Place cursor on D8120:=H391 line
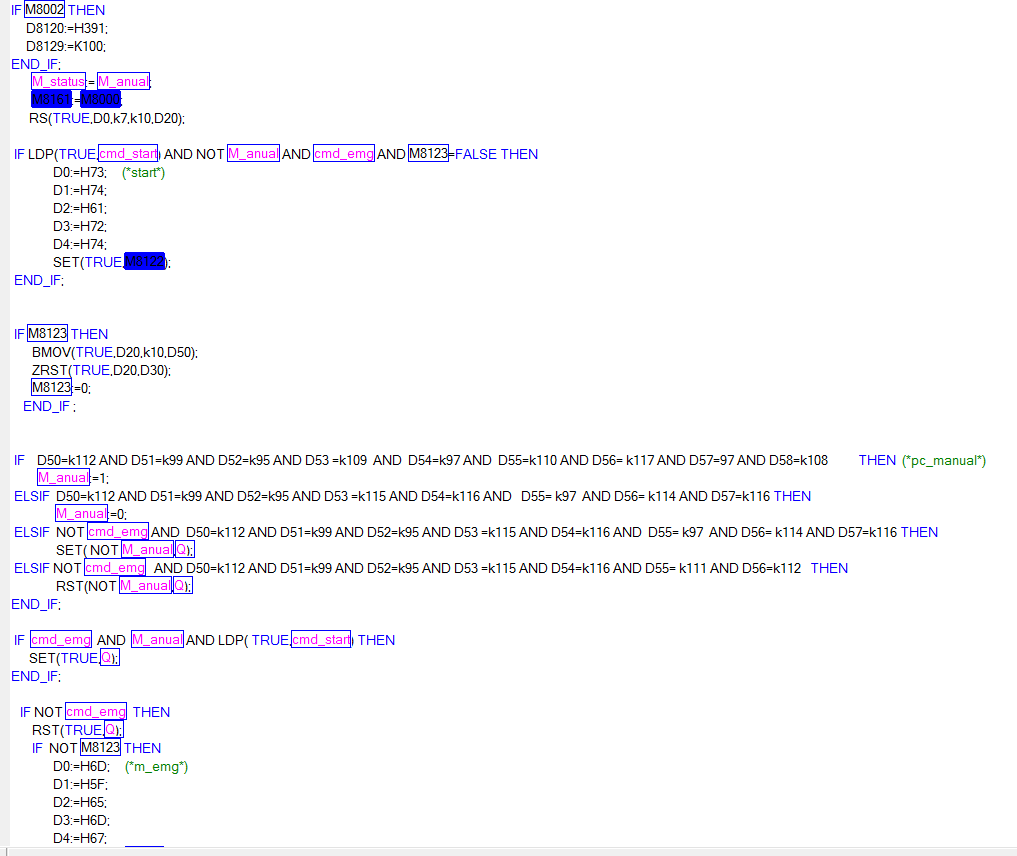Screen dimensions: 1017x856 point(66,28)
